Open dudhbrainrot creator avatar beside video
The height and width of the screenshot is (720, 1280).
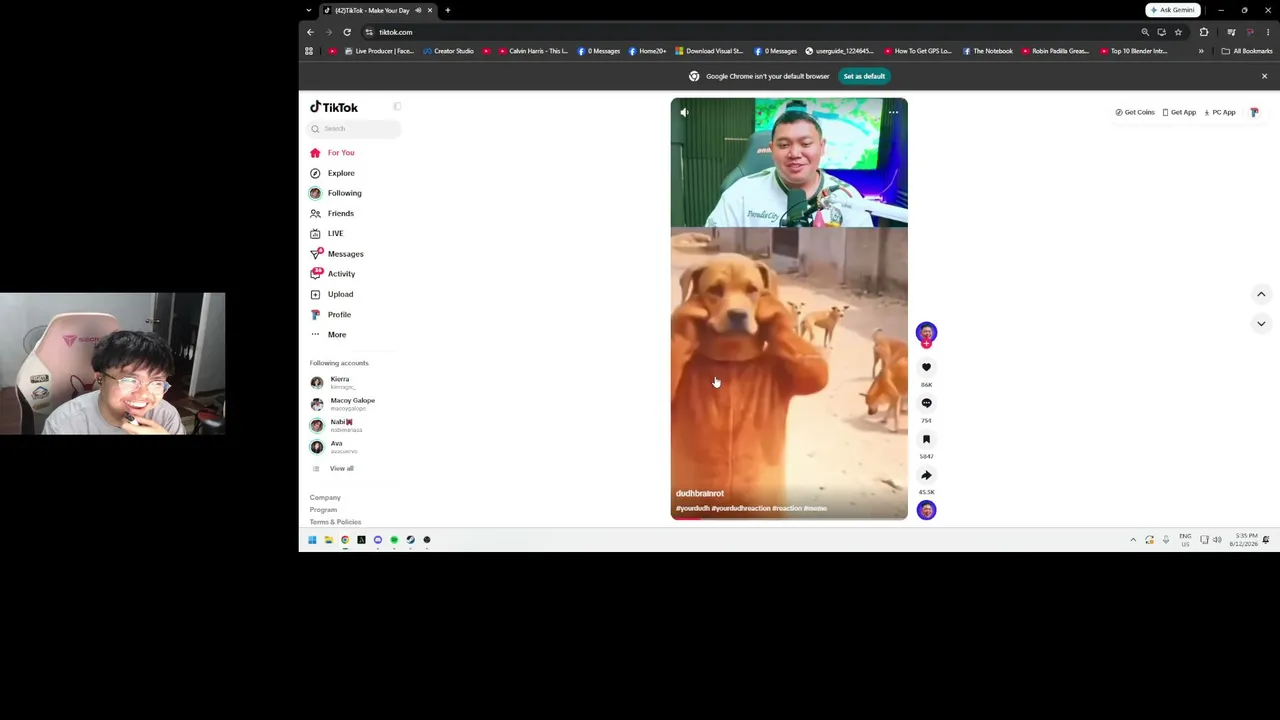coord(926,332)
